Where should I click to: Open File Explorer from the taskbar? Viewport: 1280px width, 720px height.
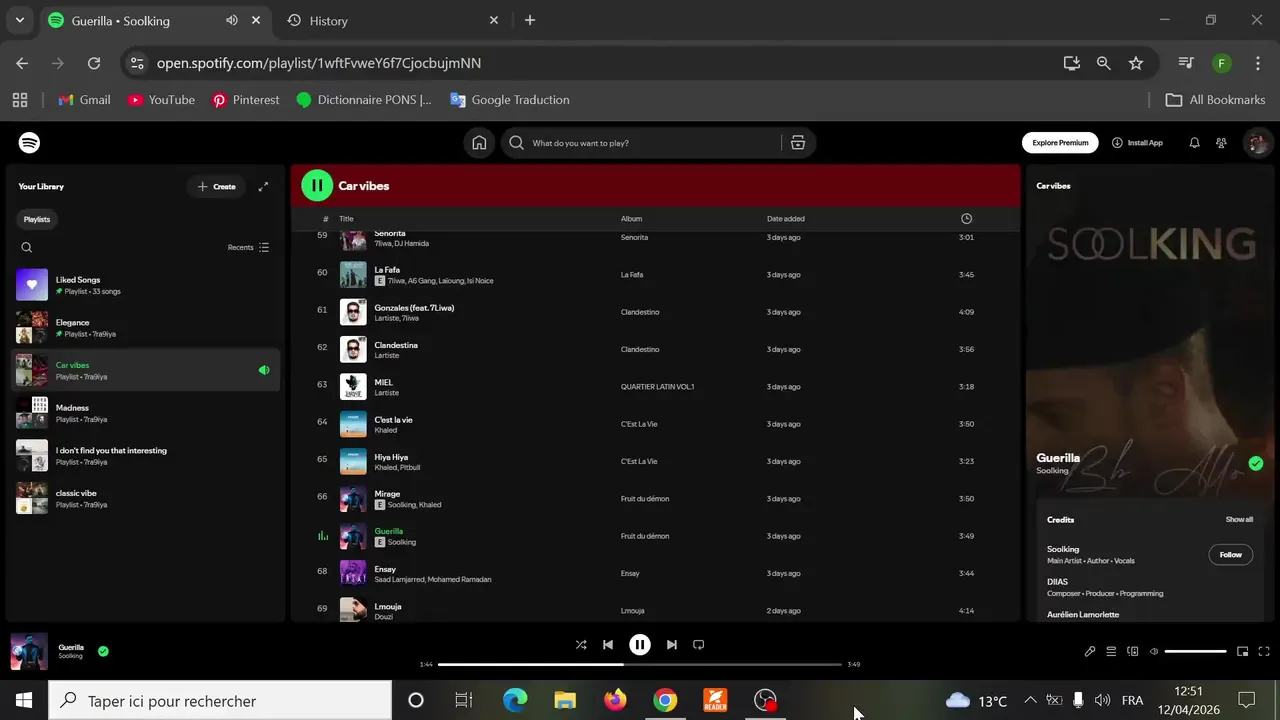pyautogui.click(x=565, y=700)
